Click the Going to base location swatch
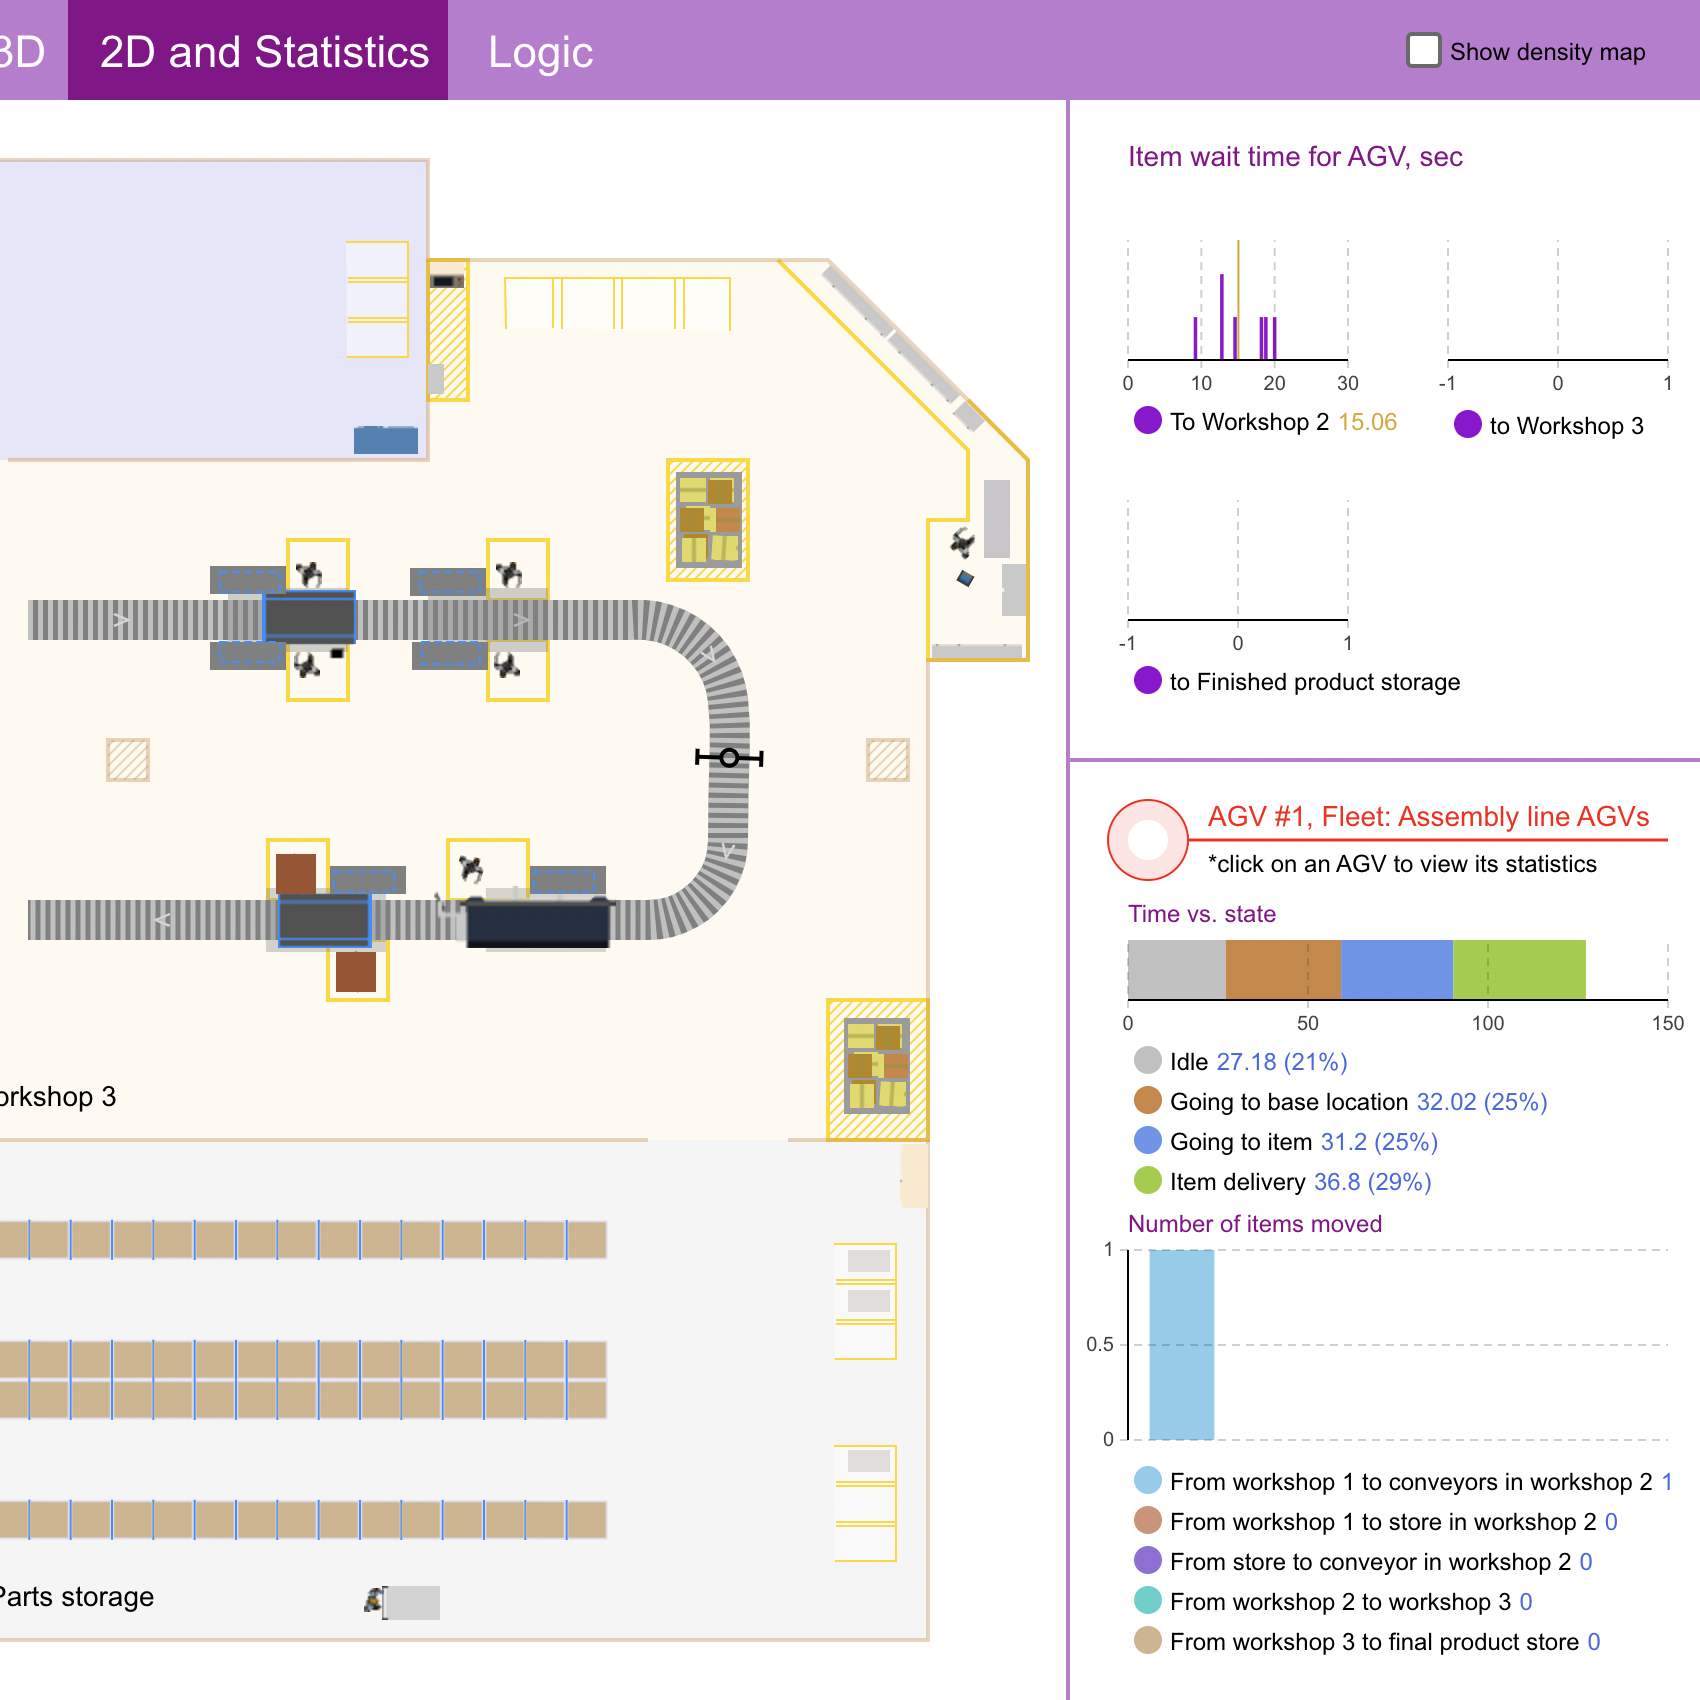Image resolution: width=1700 pixels, height=1700 pixels. (x=1147, y=1101)
